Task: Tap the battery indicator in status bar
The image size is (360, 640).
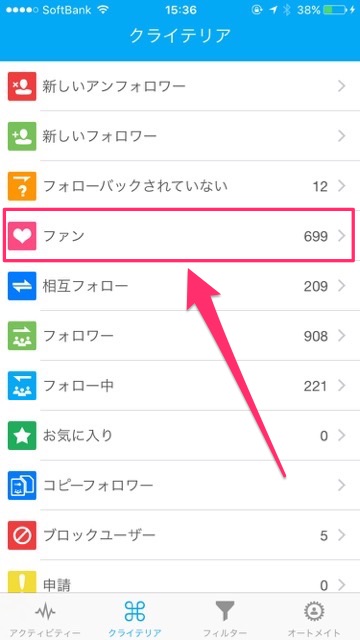Action: pos(336,11)
